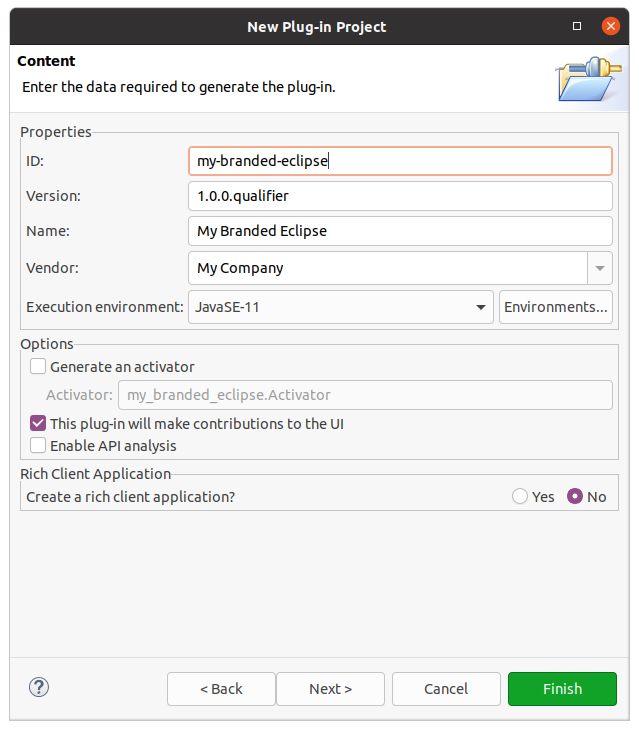Viewport: 639px width, 730px height.
Task: Click the Finish button
Action: [562, 688]
